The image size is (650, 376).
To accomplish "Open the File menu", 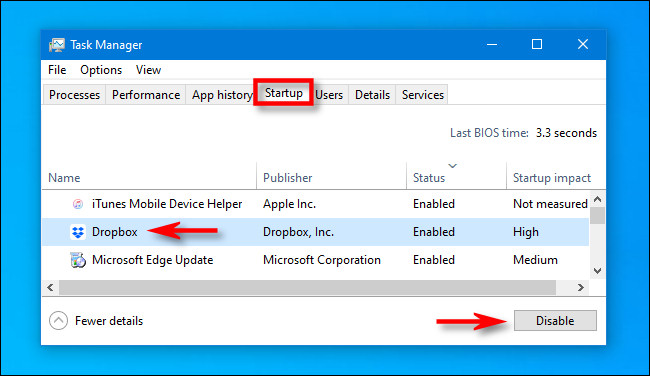I will click(57, 70).
